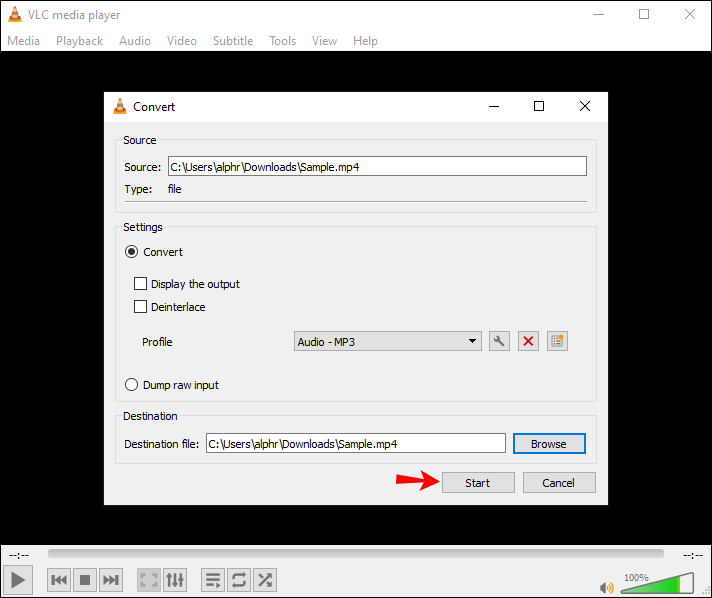Viewport: 712px width, 598px height.
Task: Open the Subtitle menu
Action: click(x=233, y=41)
